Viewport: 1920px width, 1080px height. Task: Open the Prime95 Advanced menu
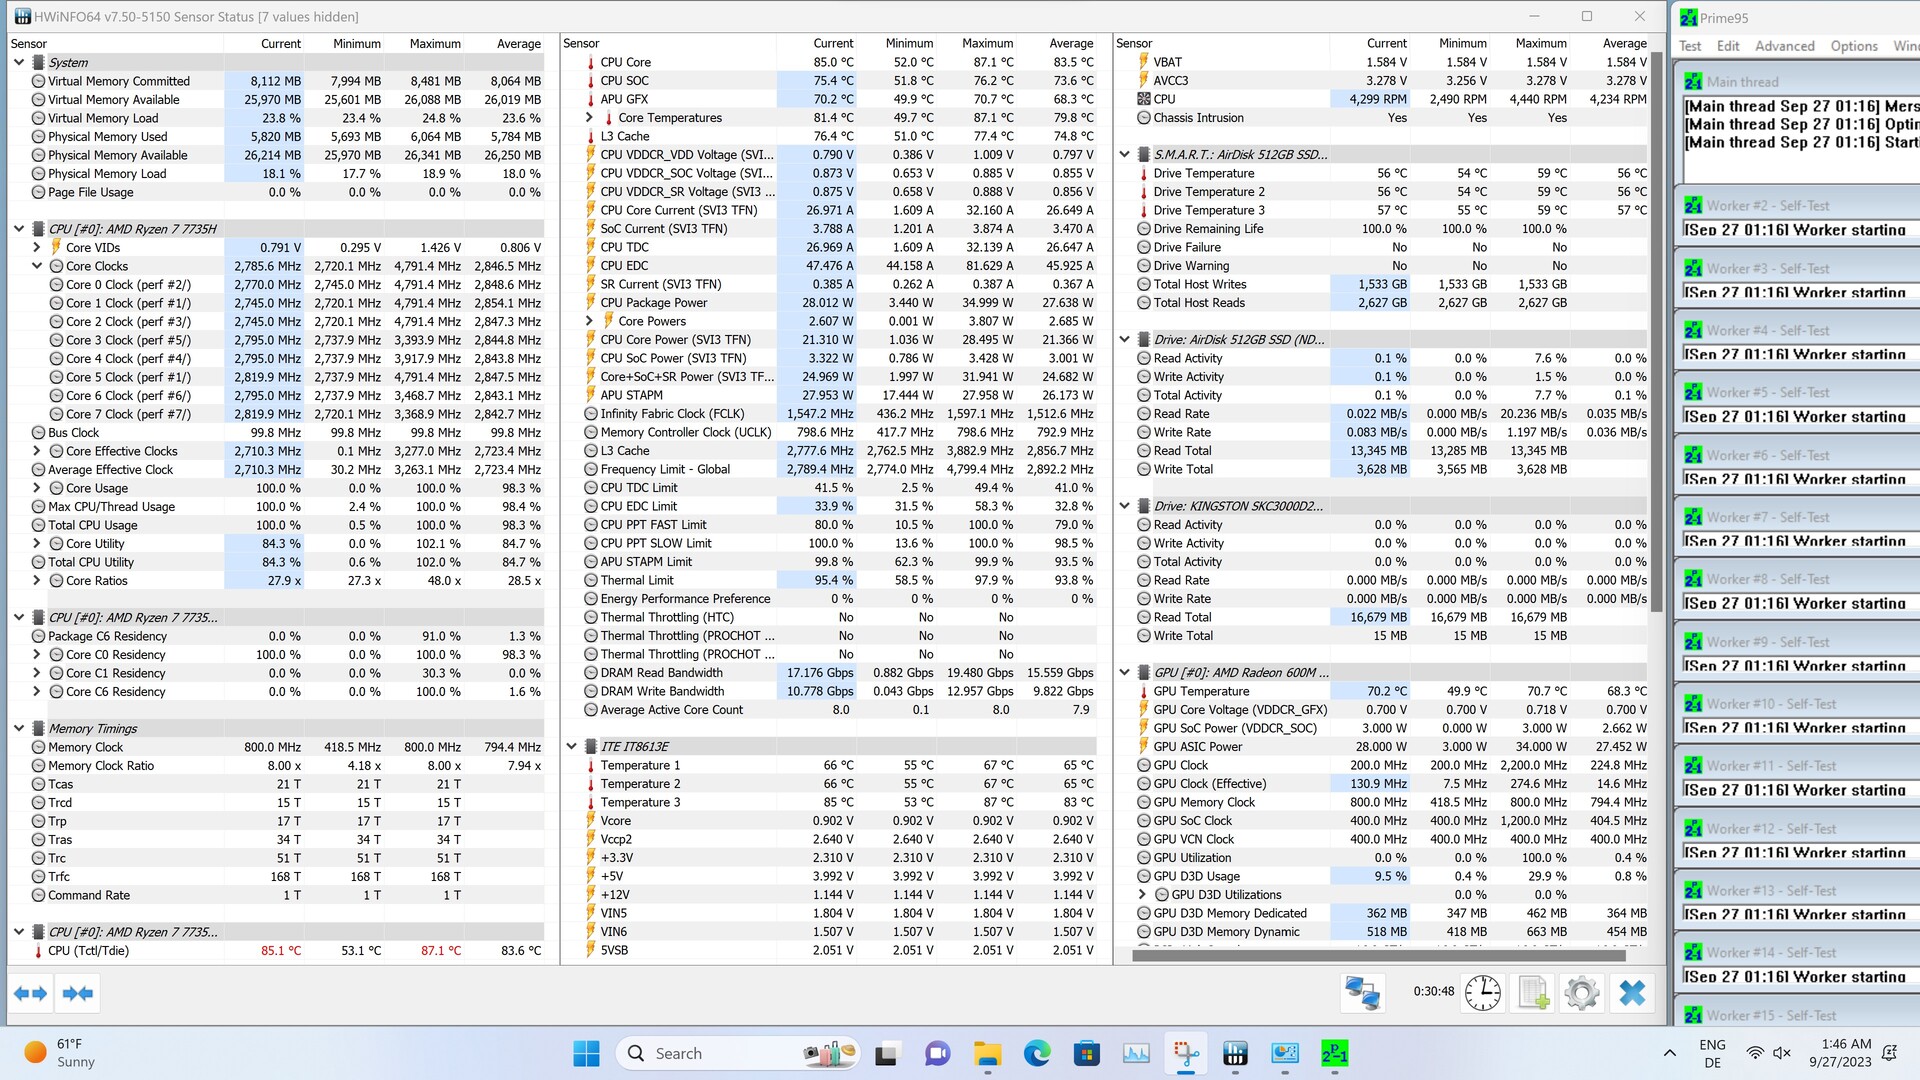(1784, 46)
